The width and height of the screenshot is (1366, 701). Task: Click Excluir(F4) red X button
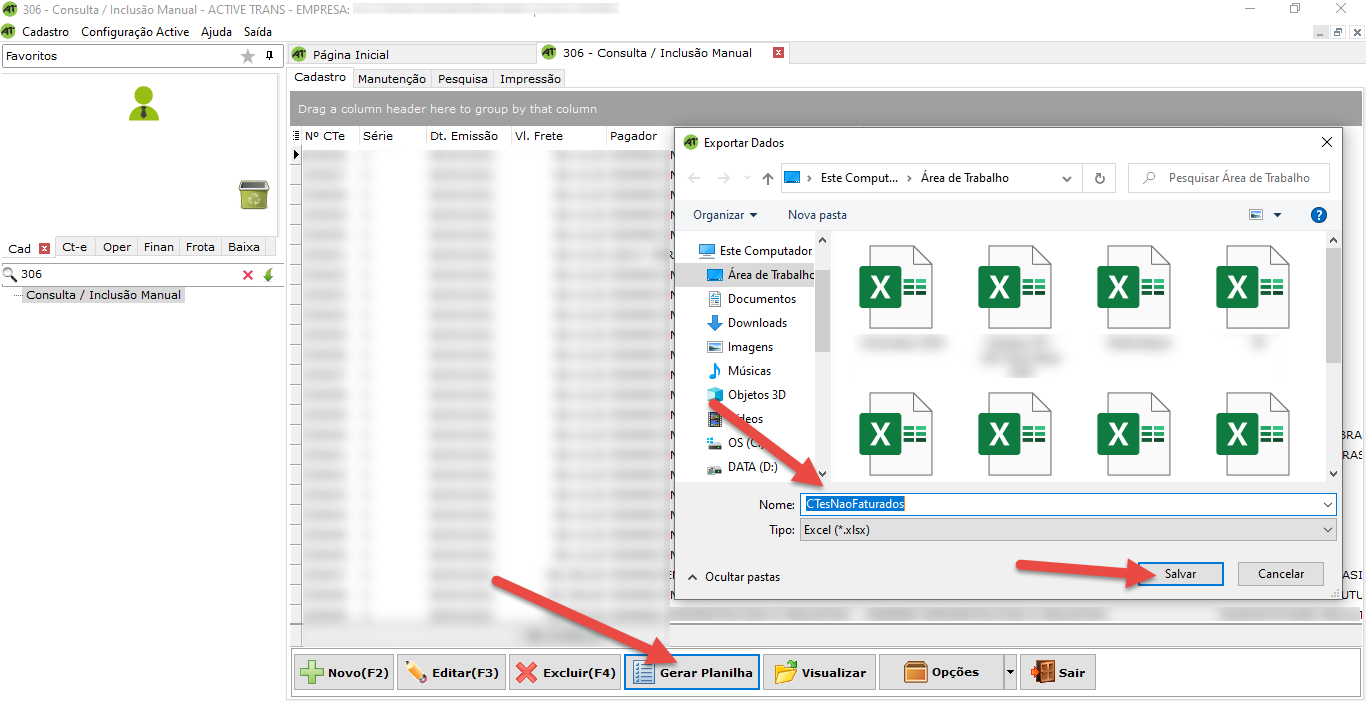[x=564, y=673]
